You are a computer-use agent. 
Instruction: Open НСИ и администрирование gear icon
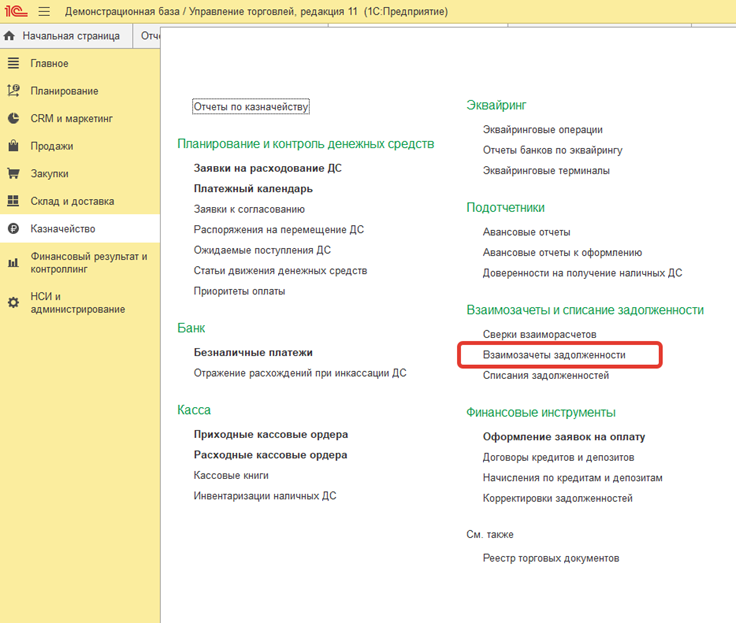(13, 302)
